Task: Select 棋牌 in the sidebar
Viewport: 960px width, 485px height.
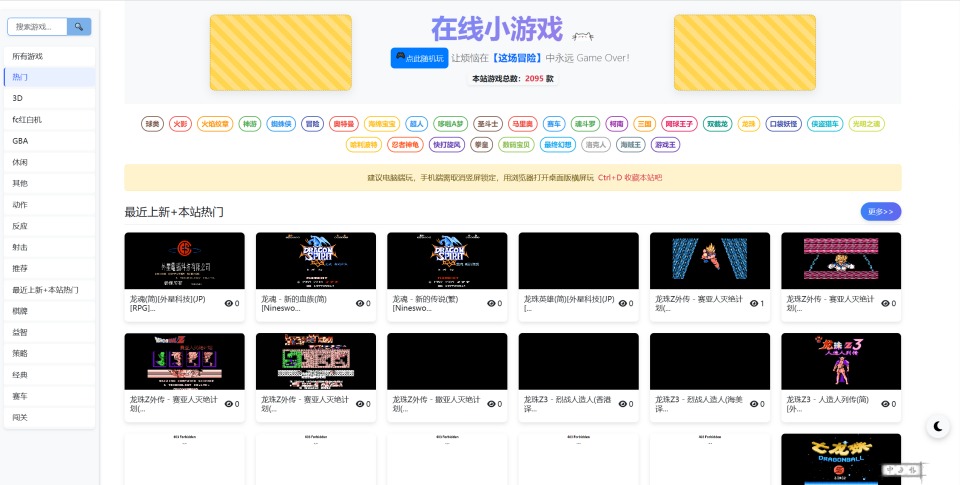Action: coord(50,311)
